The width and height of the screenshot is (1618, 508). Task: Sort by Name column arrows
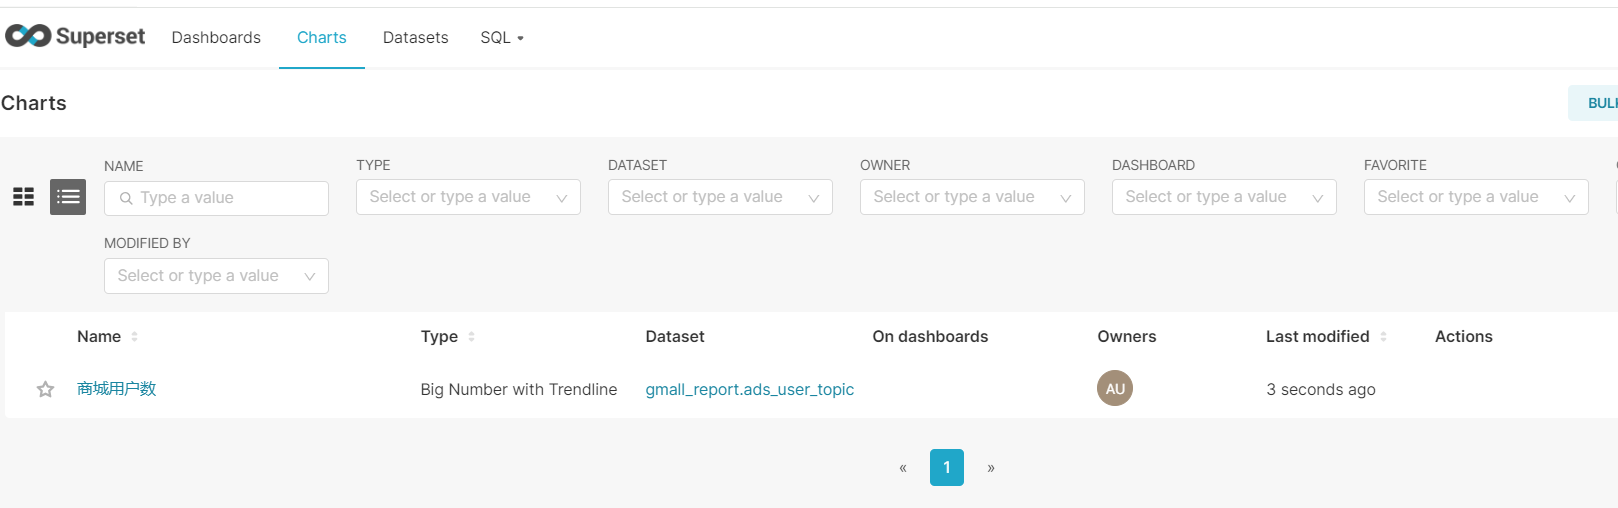click(x=134, y=337)
